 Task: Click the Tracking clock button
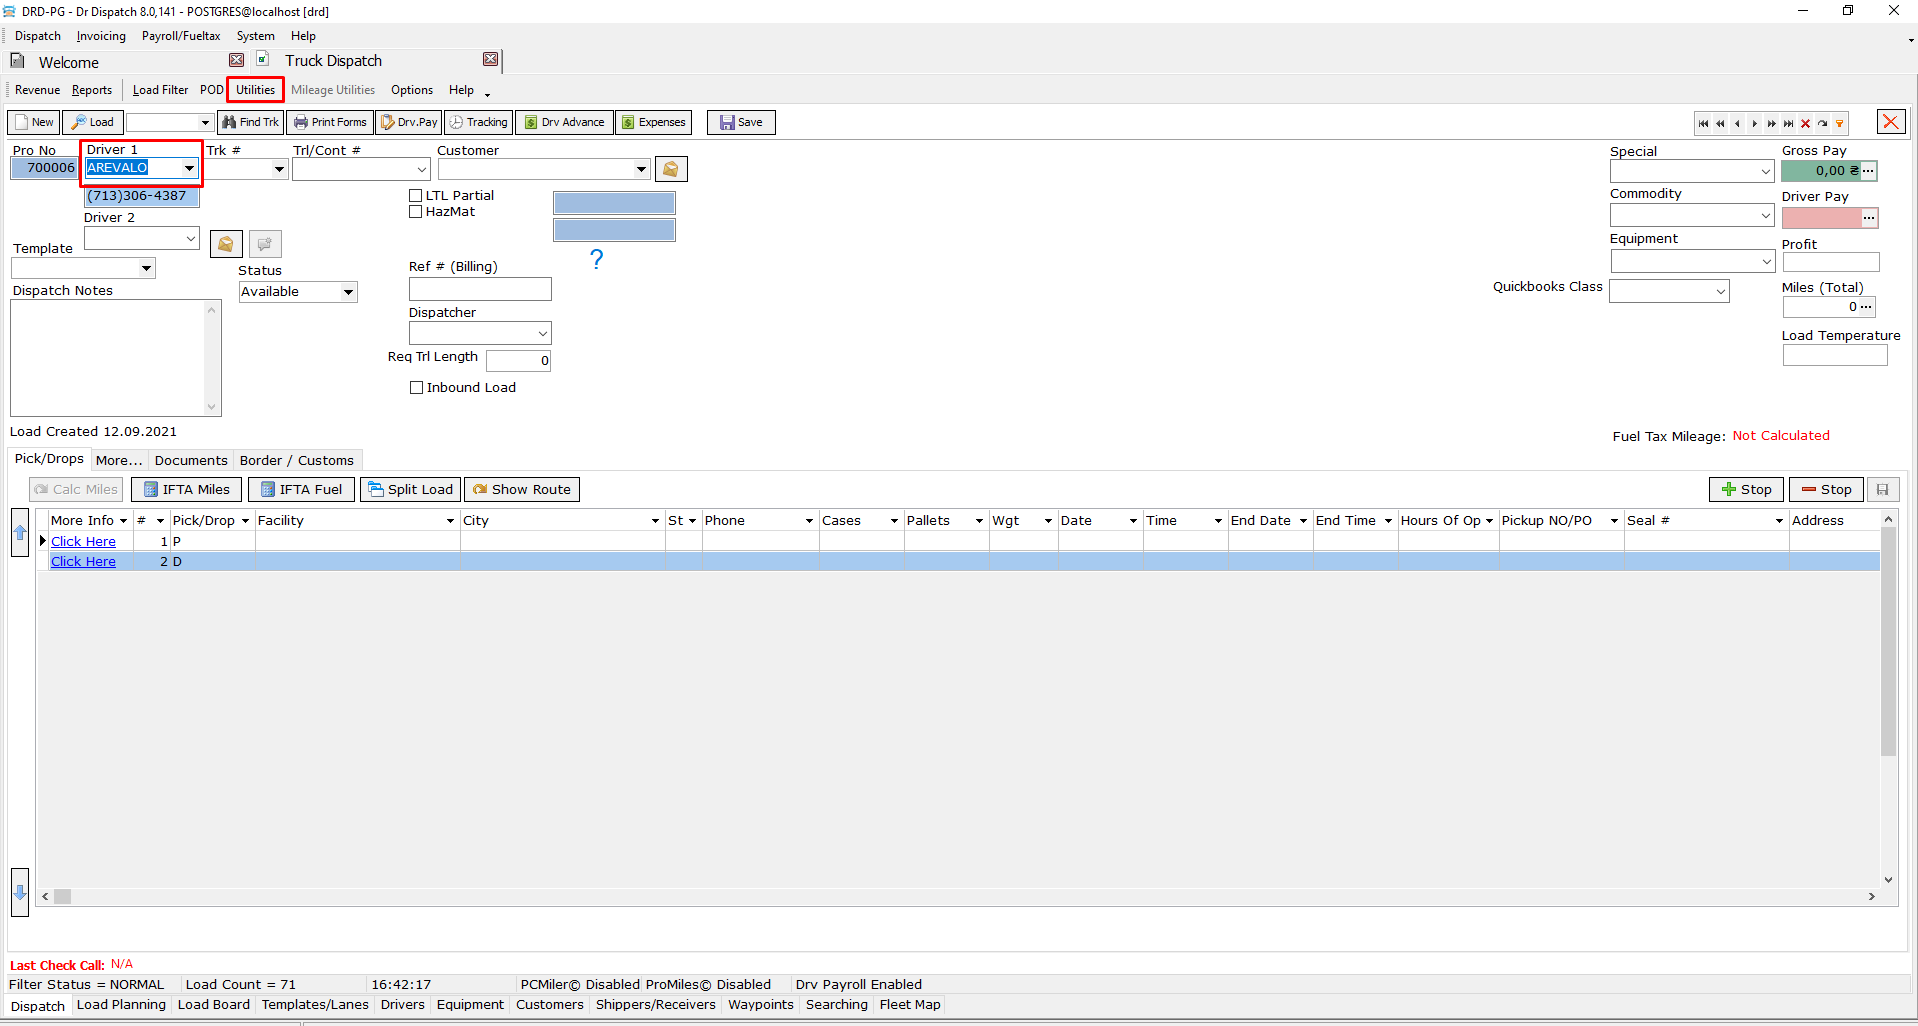tap(478, 122)
